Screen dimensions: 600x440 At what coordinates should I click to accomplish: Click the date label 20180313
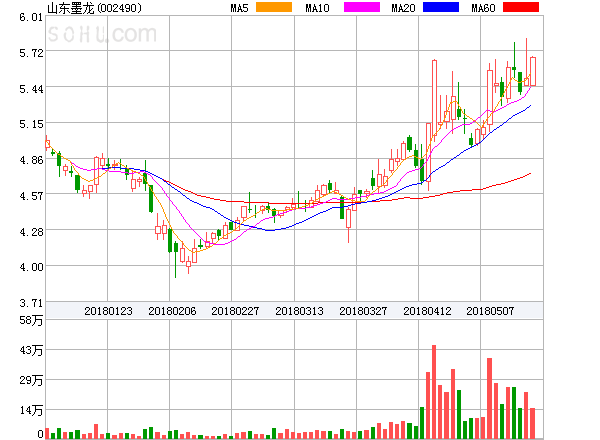(299, 311)
